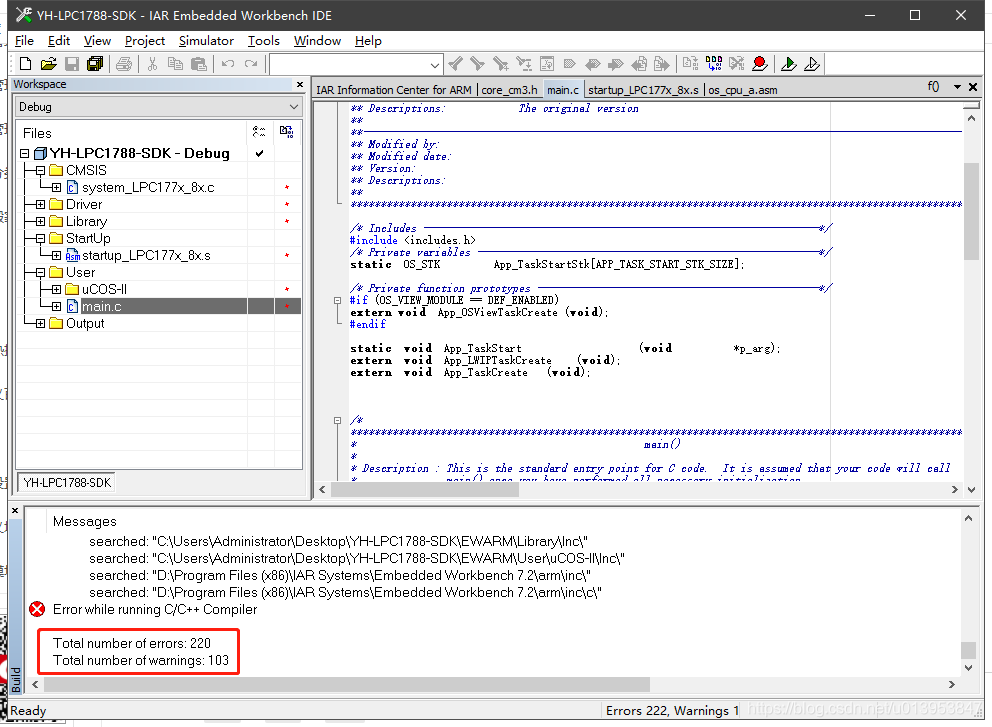Screen dimensions: 992x727
Task: Open the File menu
Action: pos(24,41)
